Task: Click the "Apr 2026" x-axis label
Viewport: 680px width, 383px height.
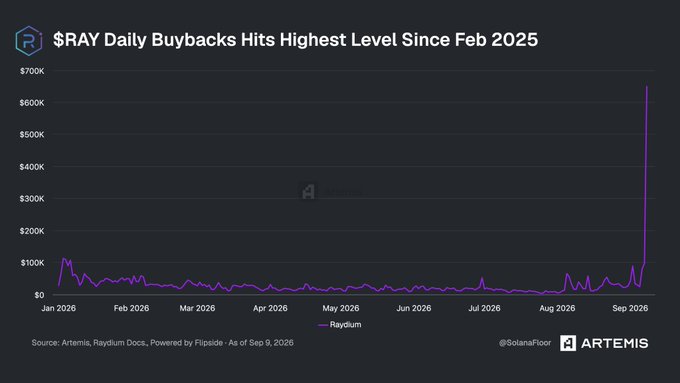Action: tap(270, 308)
